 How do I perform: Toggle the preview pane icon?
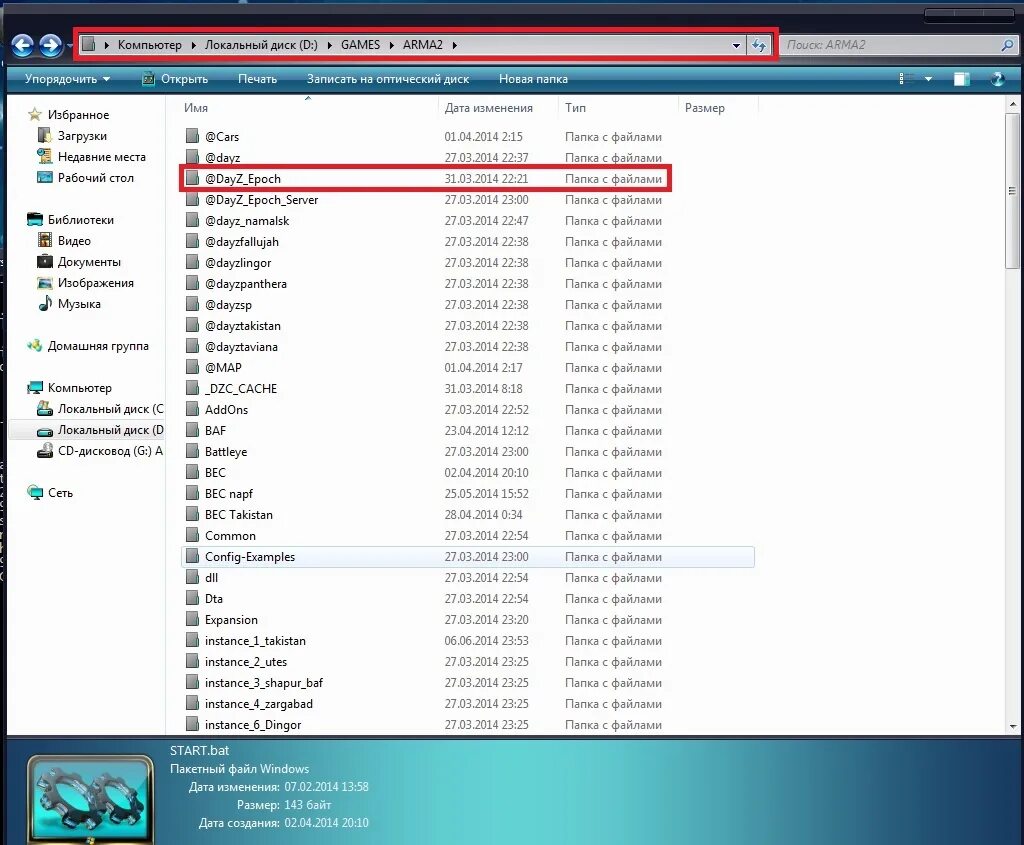pyautogui.click(x=961, y=79)
